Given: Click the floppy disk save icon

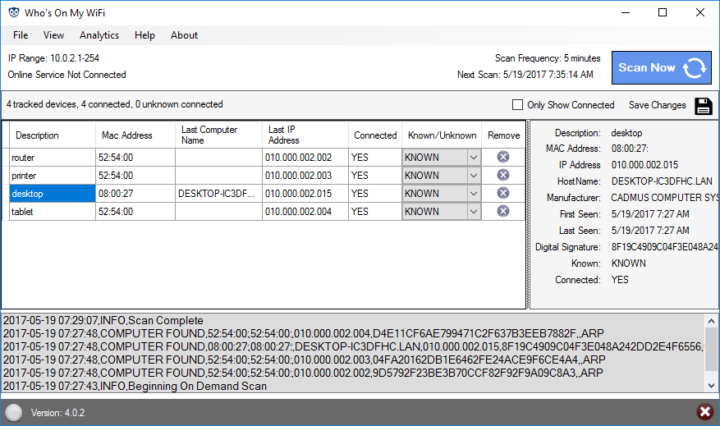Looking at the screenshot, I should (703, 105).
